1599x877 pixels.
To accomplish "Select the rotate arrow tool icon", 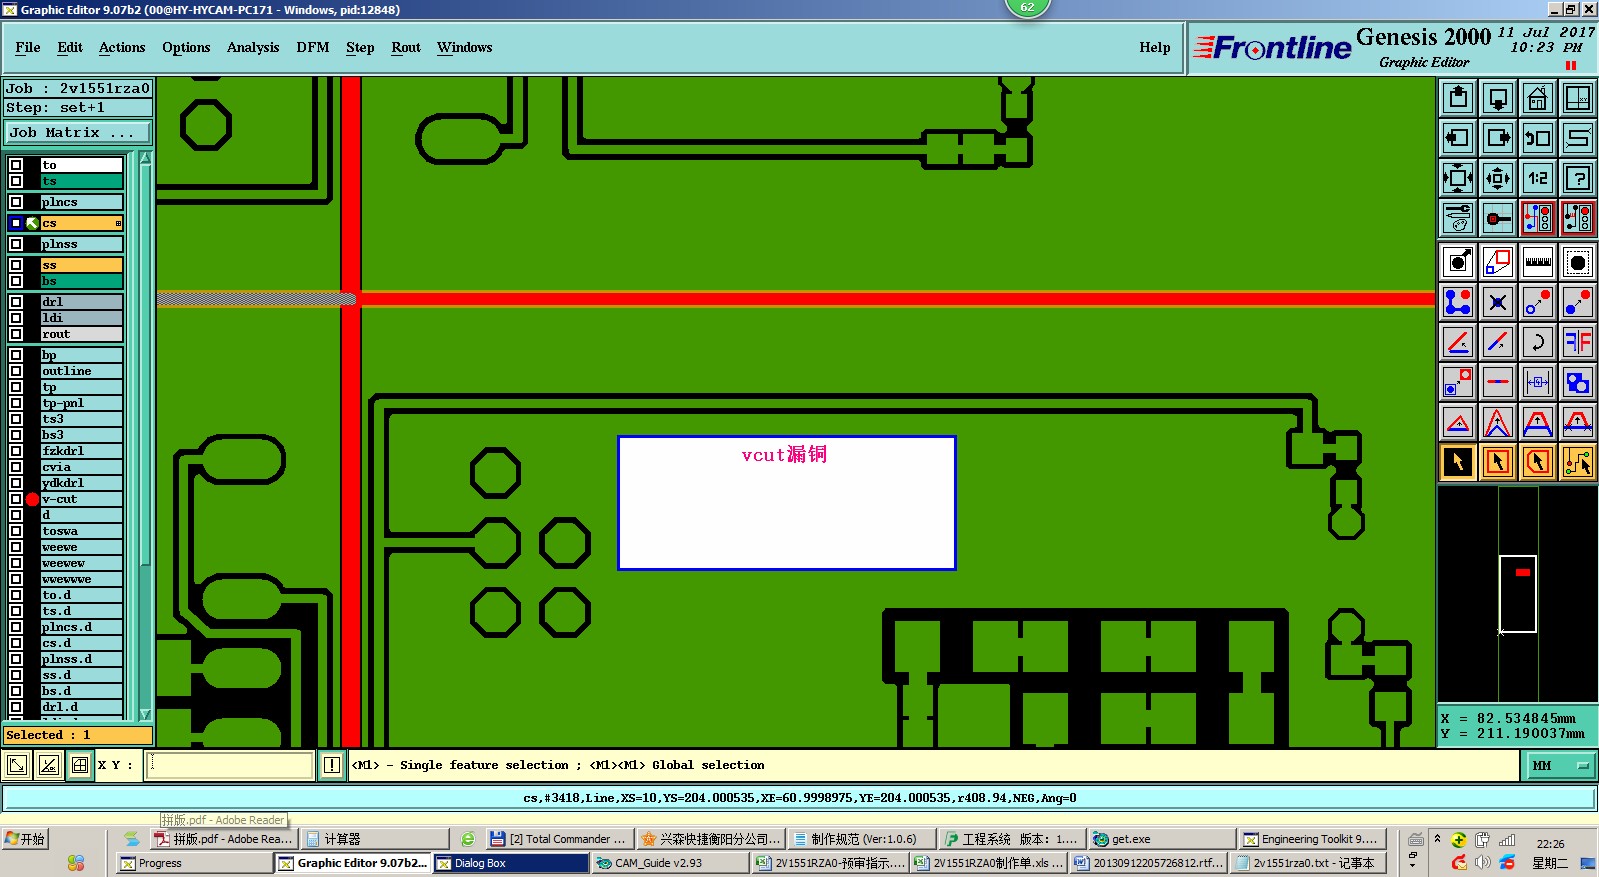I will 1537,342.
